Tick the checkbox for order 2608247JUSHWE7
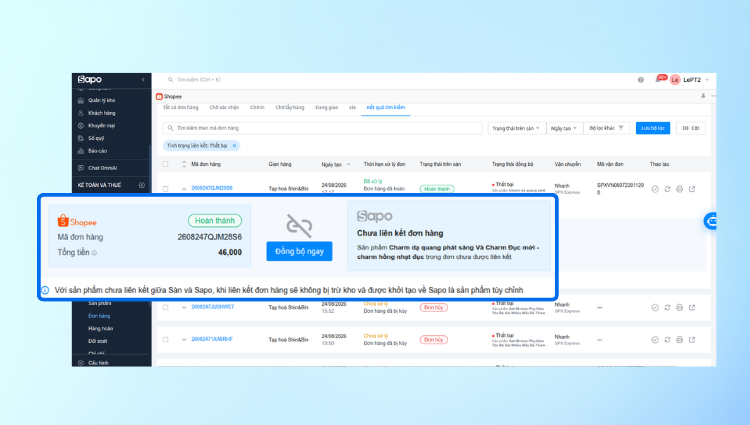Image resolution: width=750 pixels, height=425 pixels. coord(165,307)
